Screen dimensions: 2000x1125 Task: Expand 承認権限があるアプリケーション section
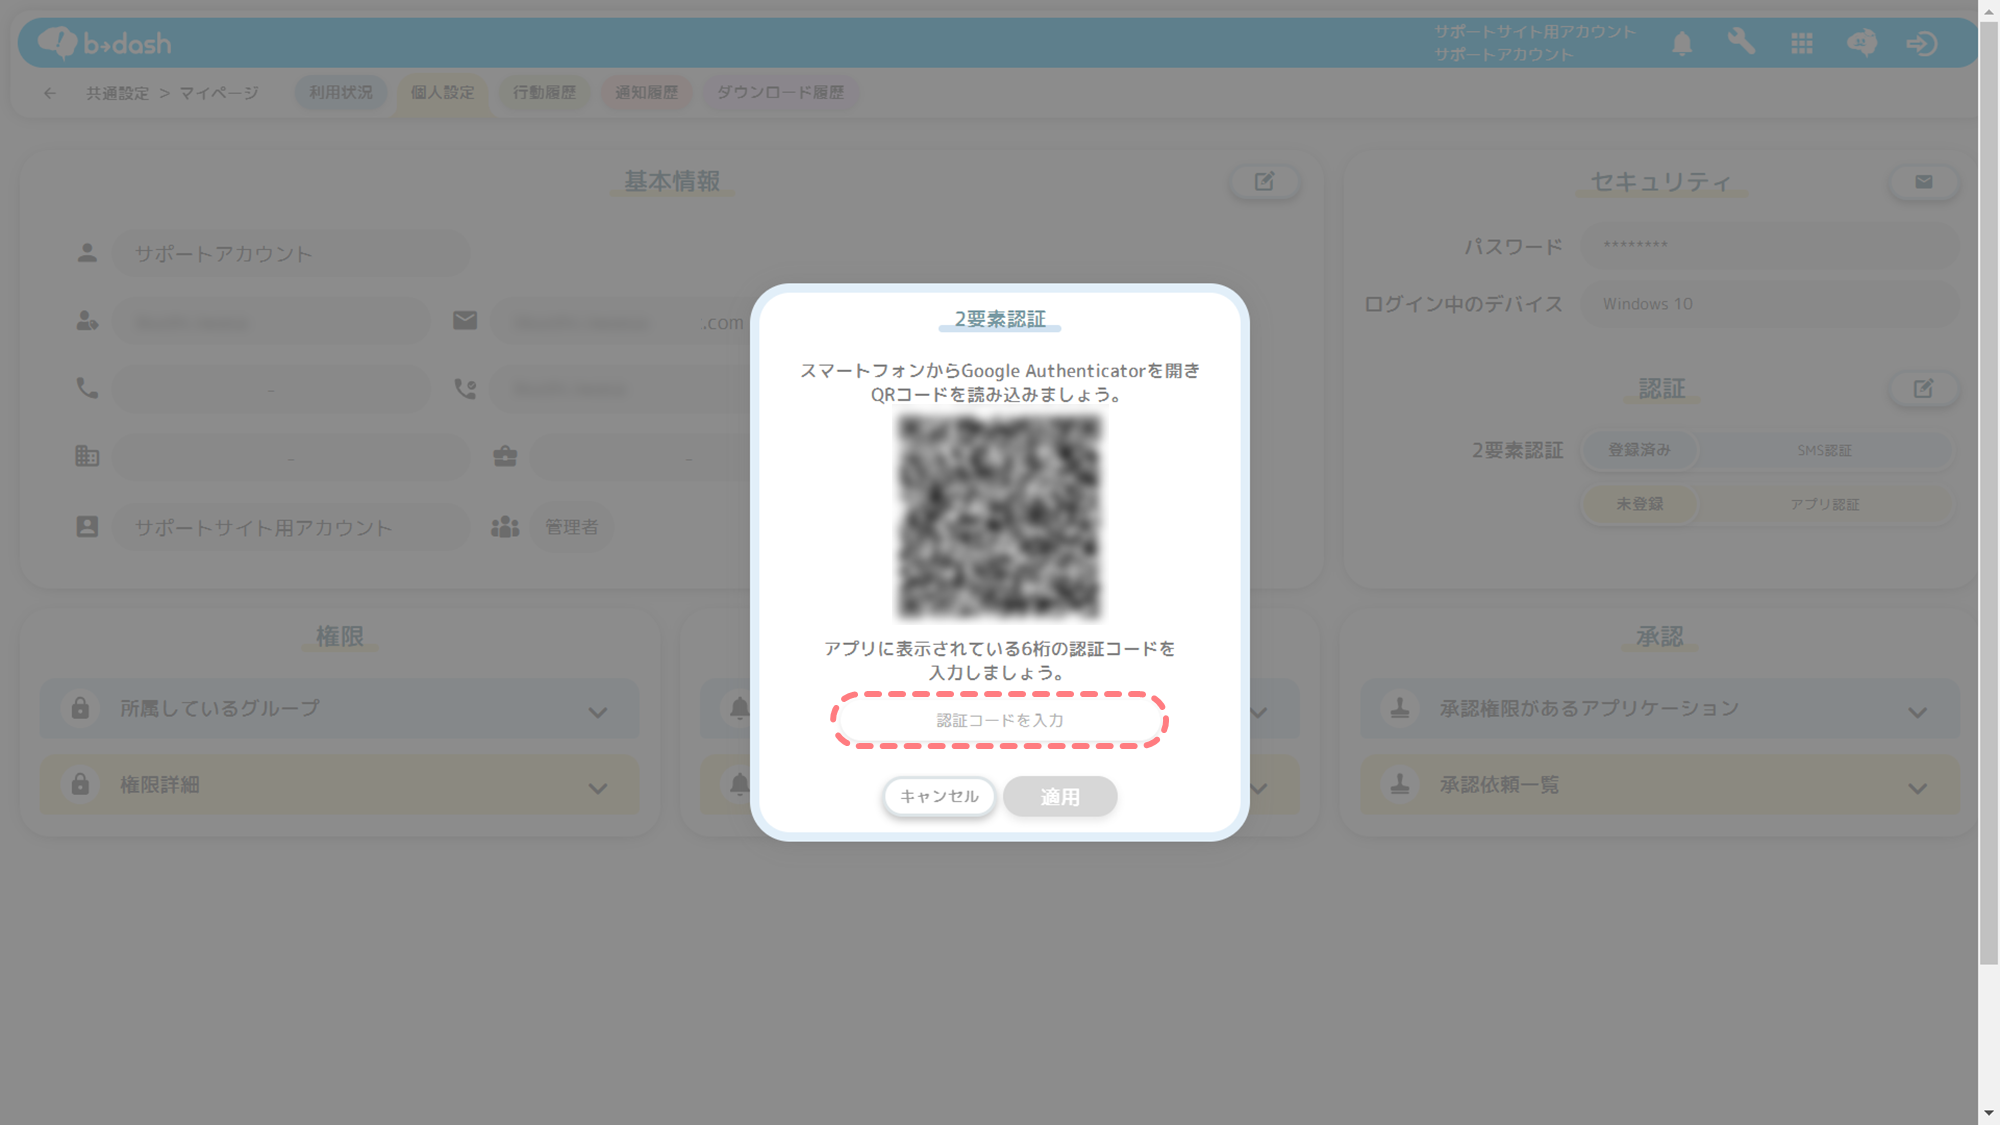(x=1917, y=712)
